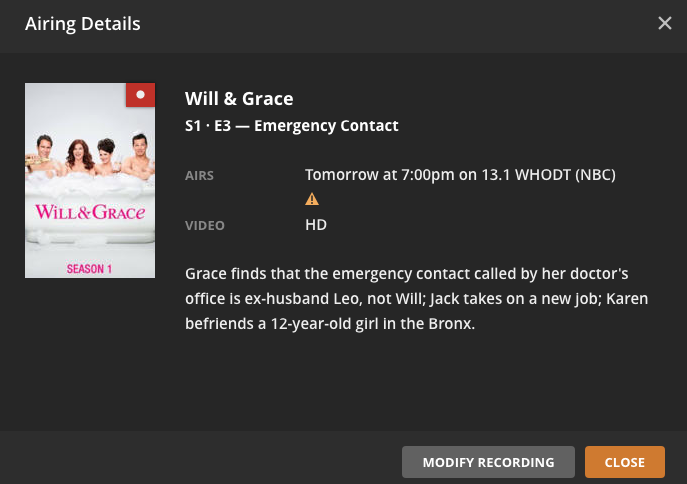
Task: Click the AIRS label
Action: [200, 176]
